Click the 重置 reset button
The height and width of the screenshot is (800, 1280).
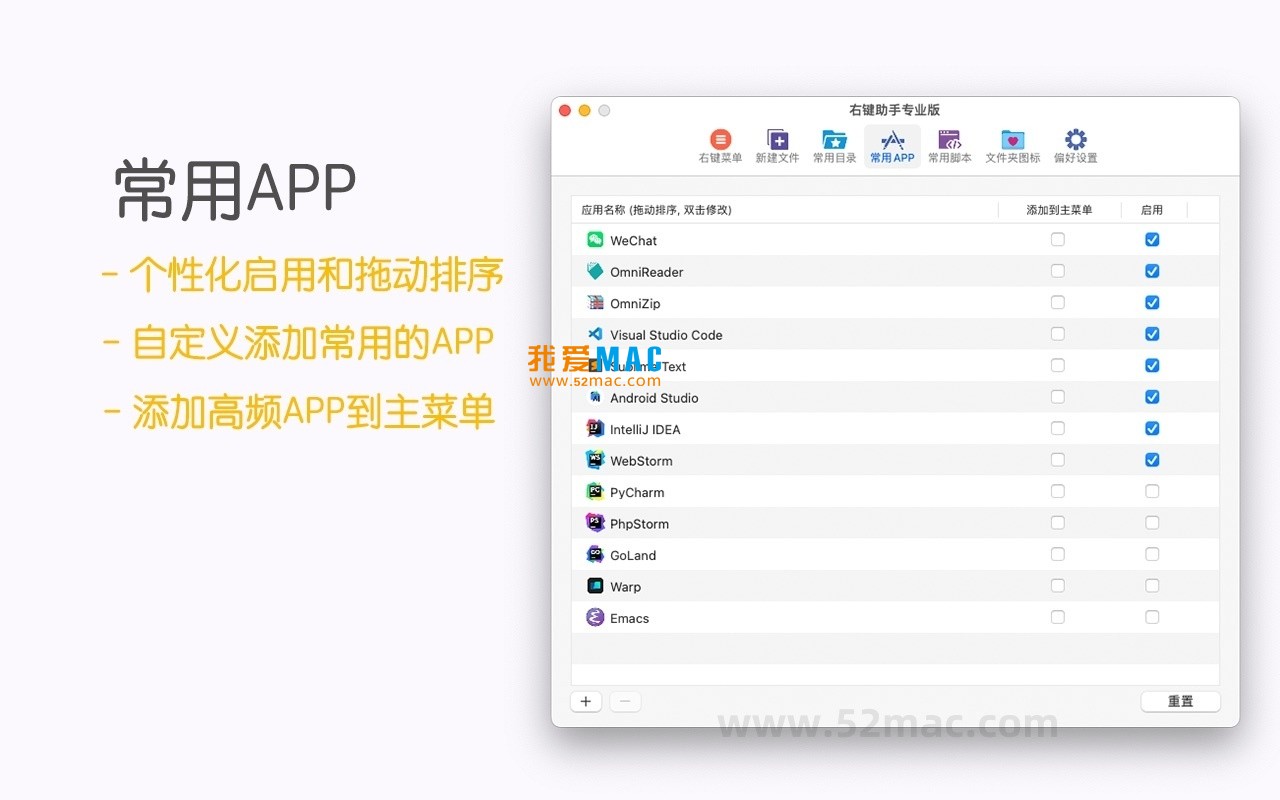[1180, 701]
